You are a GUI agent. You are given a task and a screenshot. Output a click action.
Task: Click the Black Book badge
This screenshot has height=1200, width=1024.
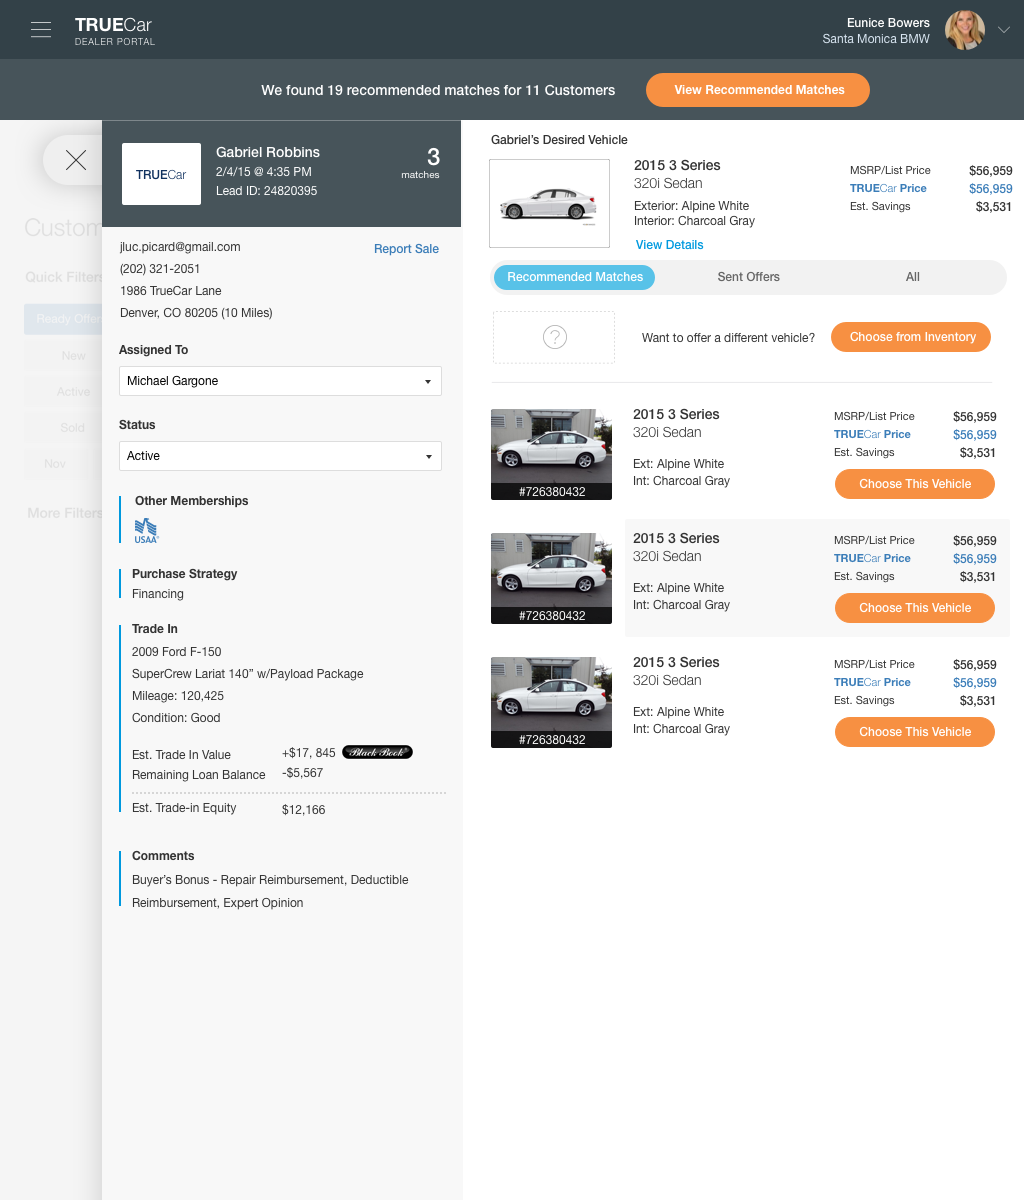[x=377, y=752]
